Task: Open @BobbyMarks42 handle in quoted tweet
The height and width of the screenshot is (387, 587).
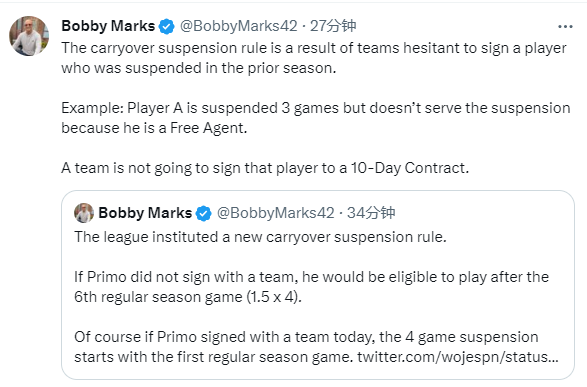Action: 276,213
